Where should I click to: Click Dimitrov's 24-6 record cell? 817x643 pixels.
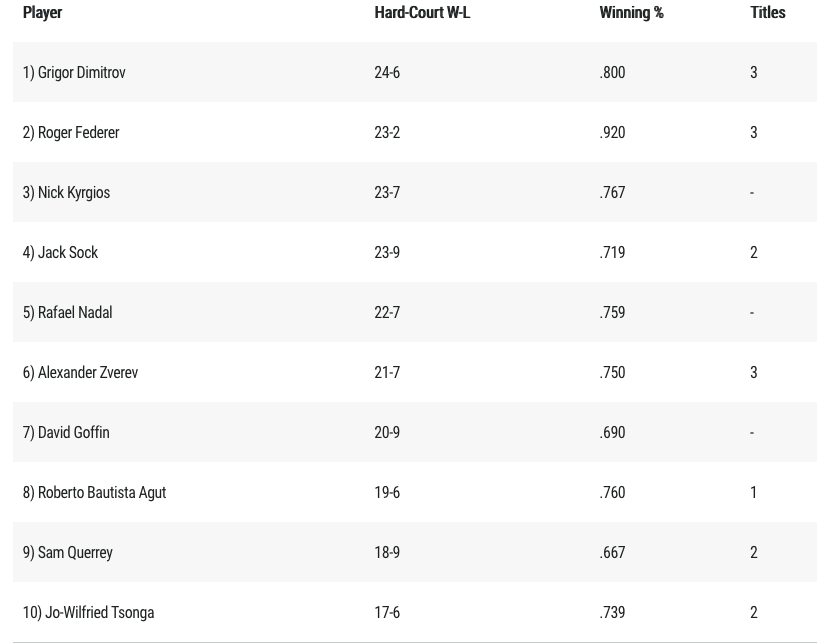pyautogui.click(x=387, y=73)
